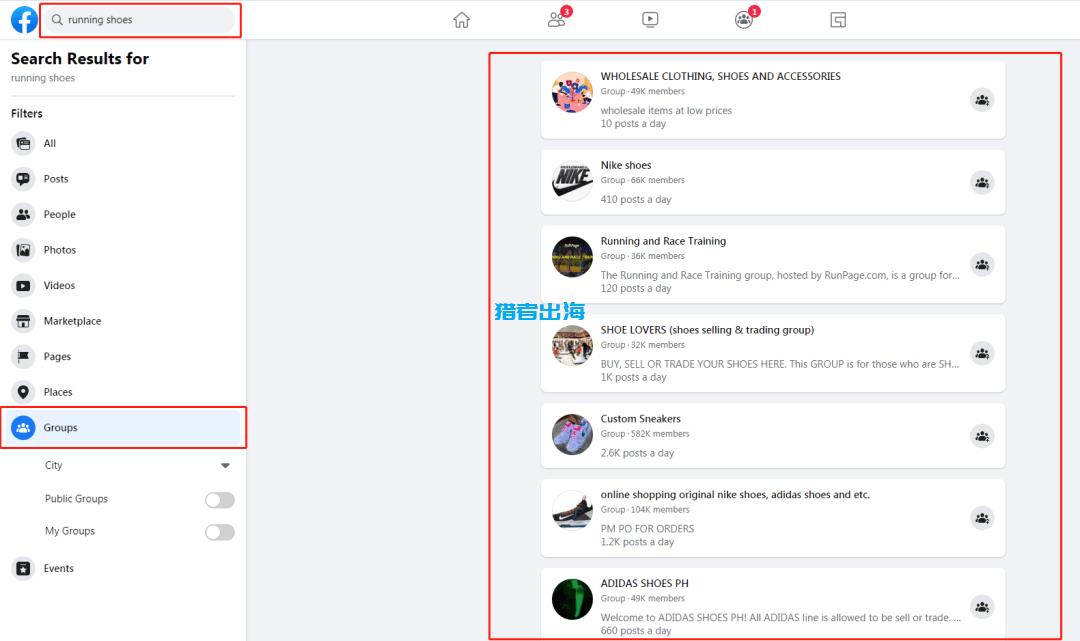This screenshot has width=1080, height=641.
Task: Select the Videos filter
Action: click(x=123, y=285)
